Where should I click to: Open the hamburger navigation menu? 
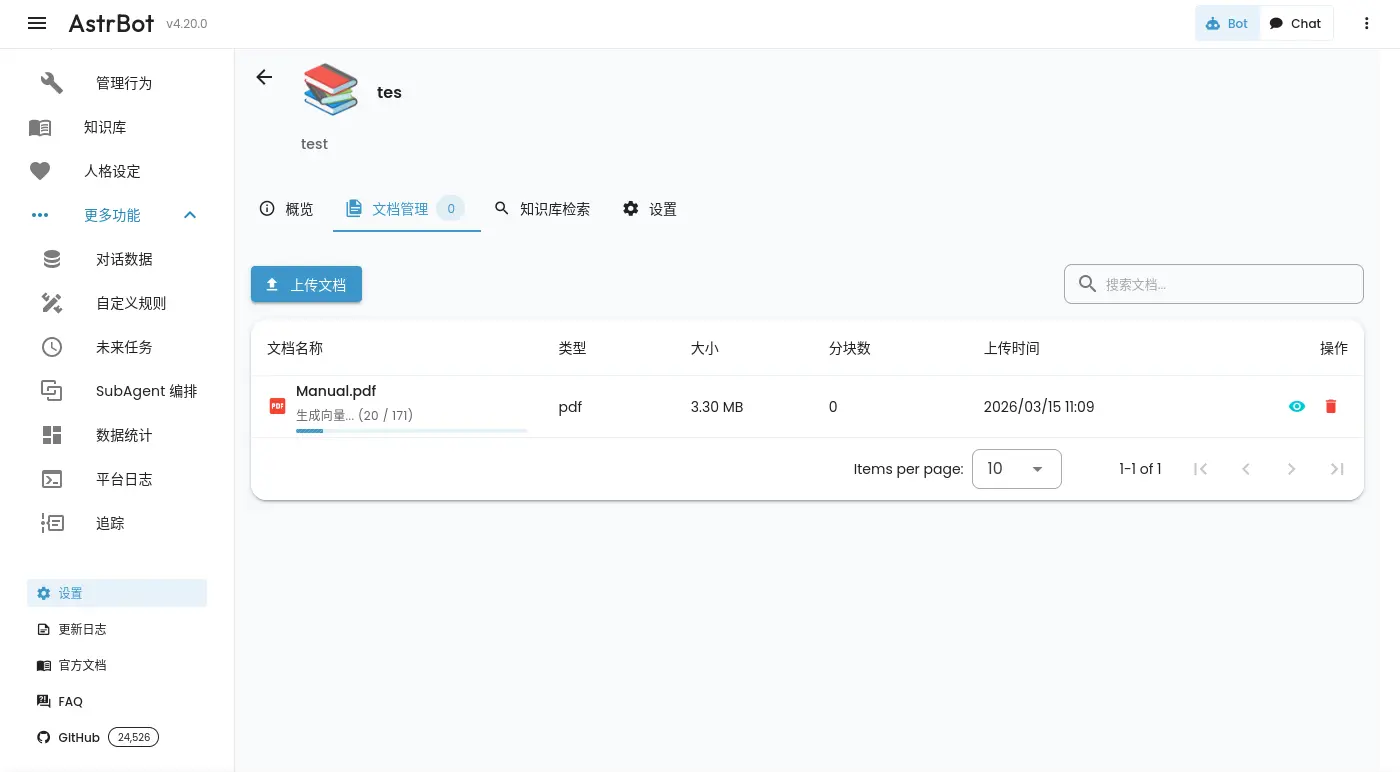[37, 23]
